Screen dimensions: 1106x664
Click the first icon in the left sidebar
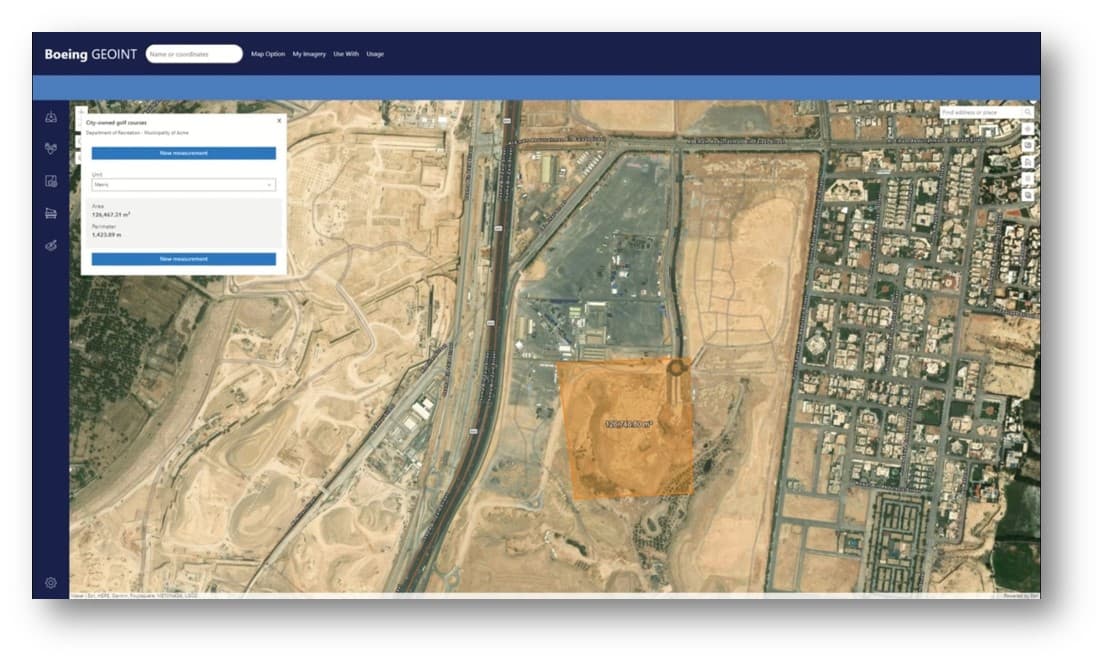pyautogui.click(x=51, y=118)
